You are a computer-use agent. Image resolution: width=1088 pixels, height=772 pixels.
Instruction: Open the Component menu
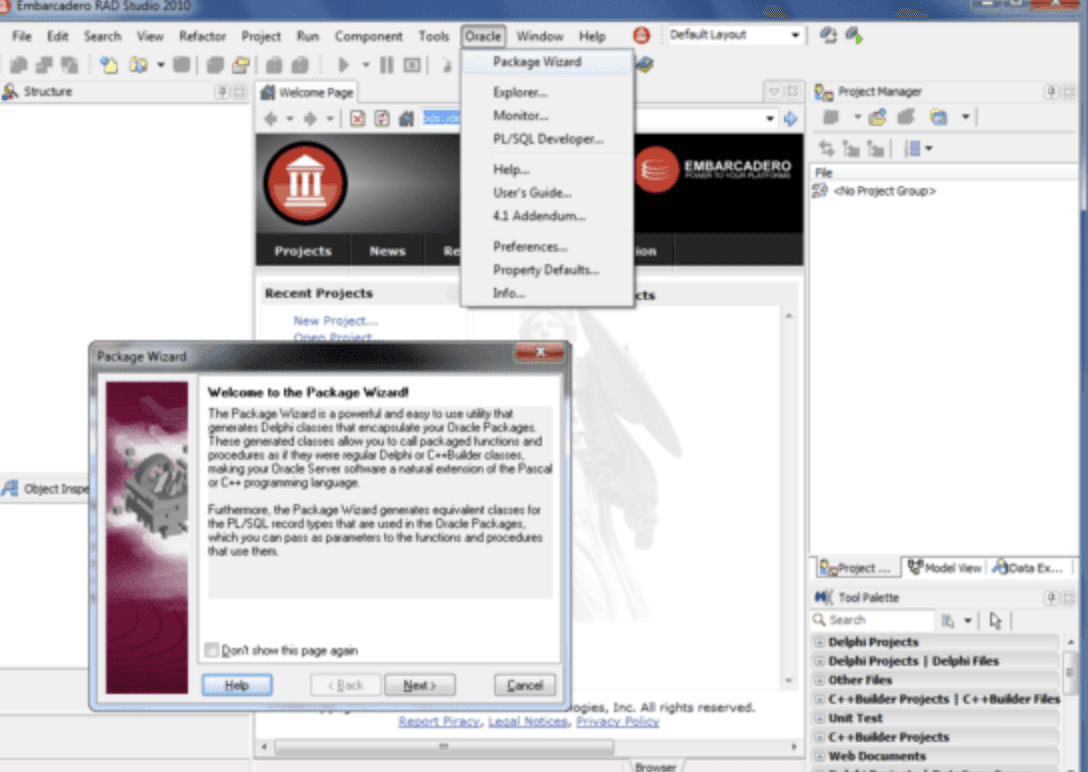(368, 36)
